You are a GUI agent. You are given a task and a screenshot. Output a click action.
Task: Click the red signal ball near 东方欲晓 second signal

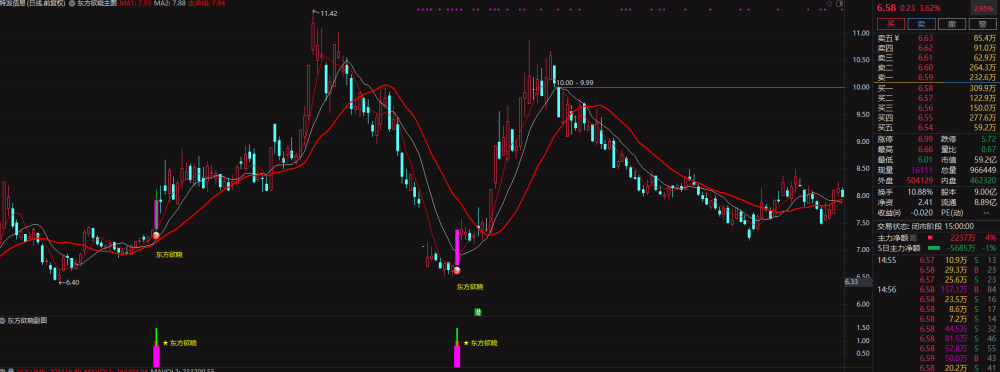(x=457, y=271)
